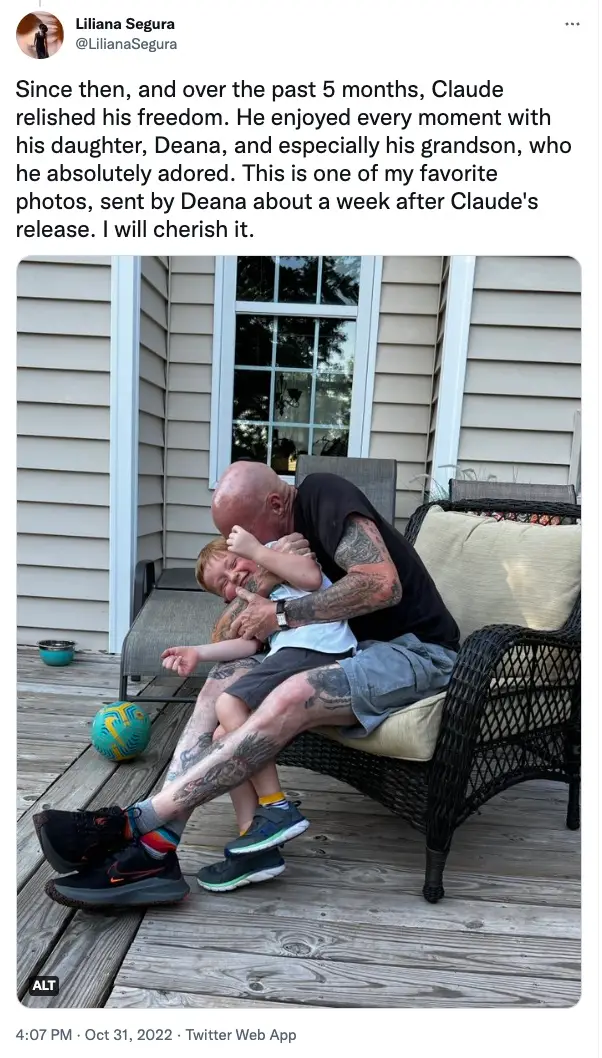The width and height of the screenshot is (602, 1058).
Task: Click the tweet text about Claude's freedom
Action: 294,159
